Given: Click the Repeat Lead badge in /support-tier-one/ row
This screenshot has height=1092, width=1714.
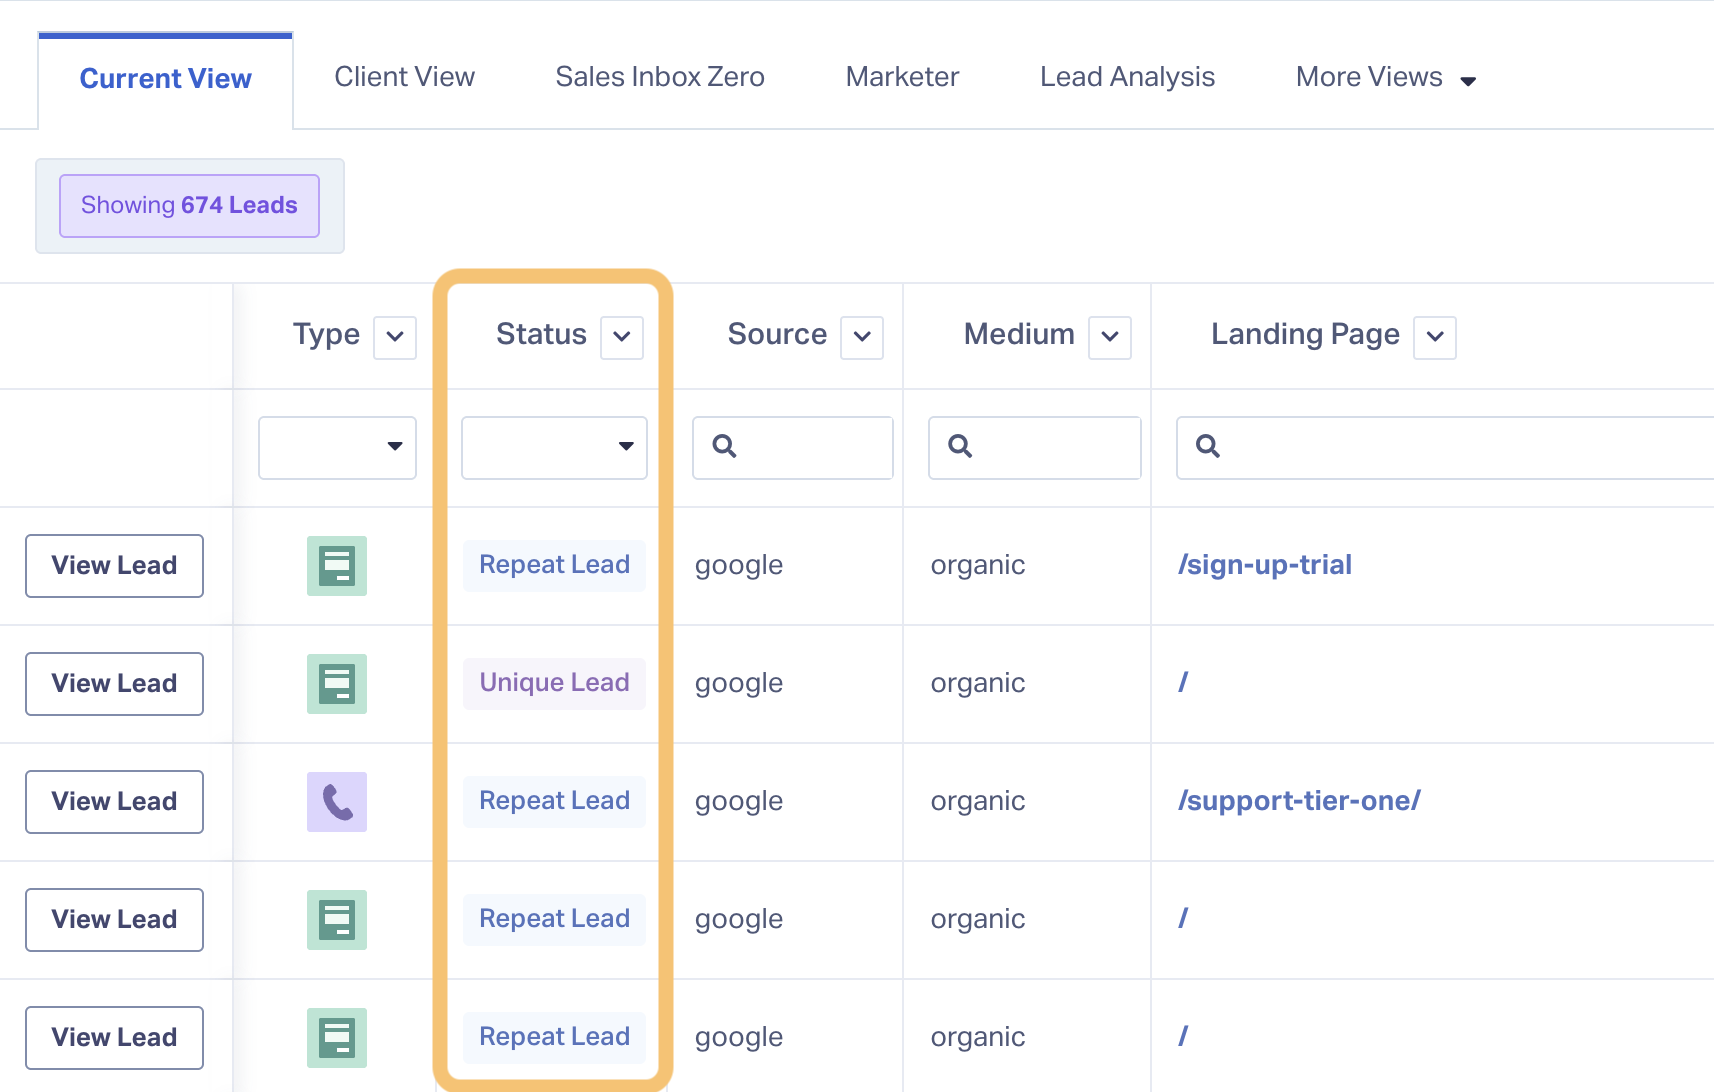Looking at the screenshot, I should pos(554,802).
